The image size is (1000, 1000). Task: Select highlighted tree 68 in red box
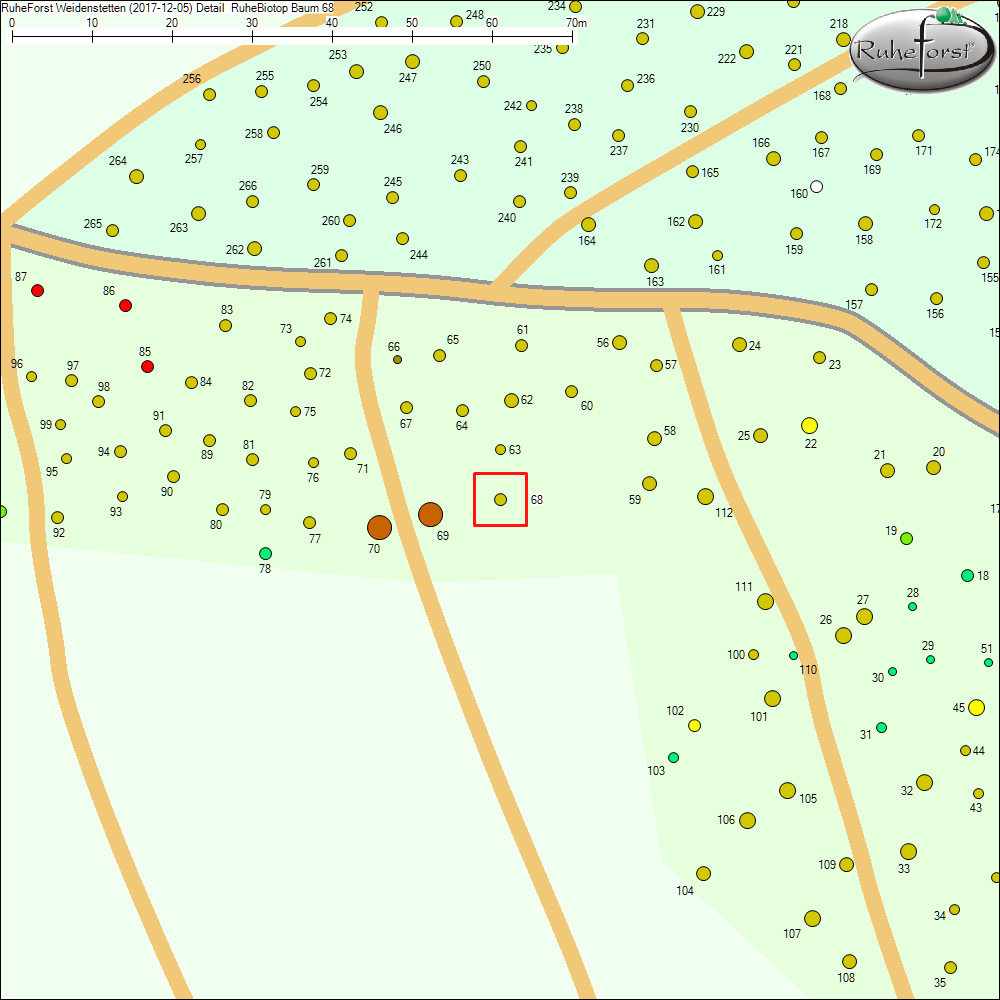pos(500,499)
